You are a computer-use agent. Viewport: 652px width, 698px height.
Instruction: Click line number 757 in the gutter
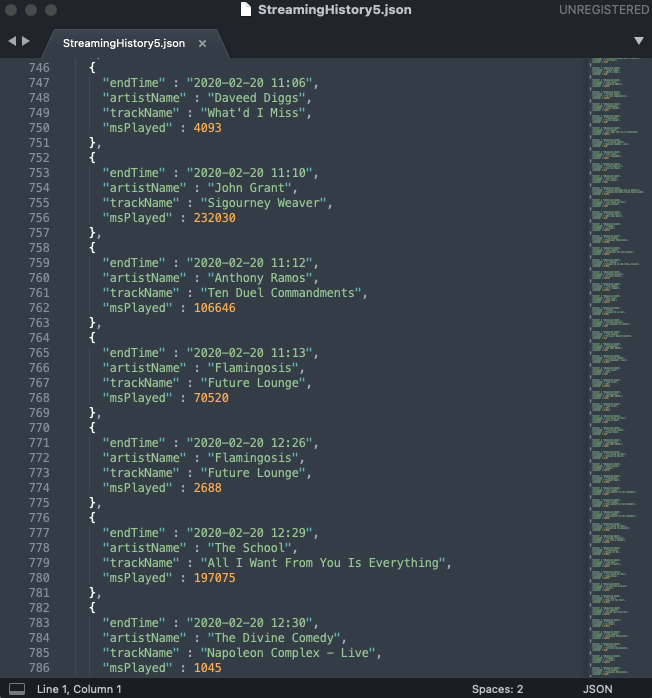coord(39,233)
